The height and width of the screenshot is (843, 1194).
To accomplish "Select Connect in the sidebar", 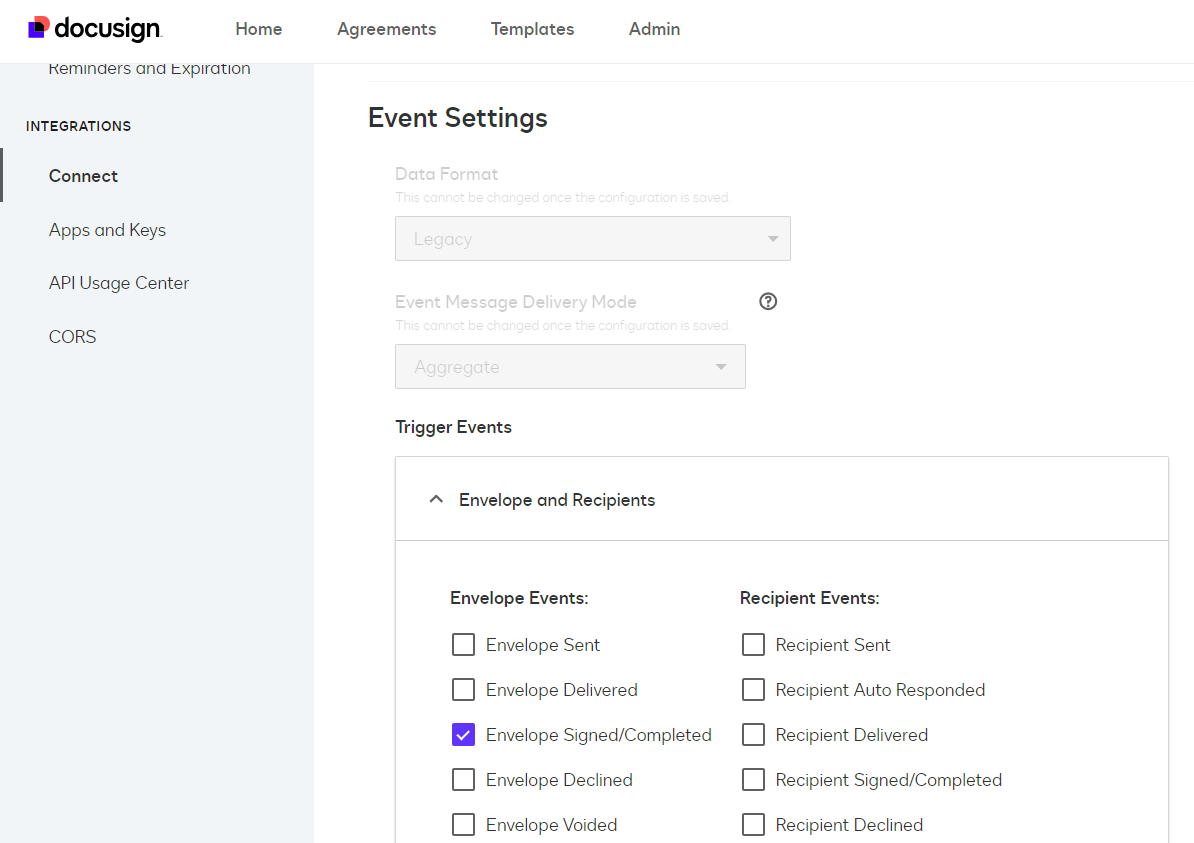I will (x=83, y=176).
